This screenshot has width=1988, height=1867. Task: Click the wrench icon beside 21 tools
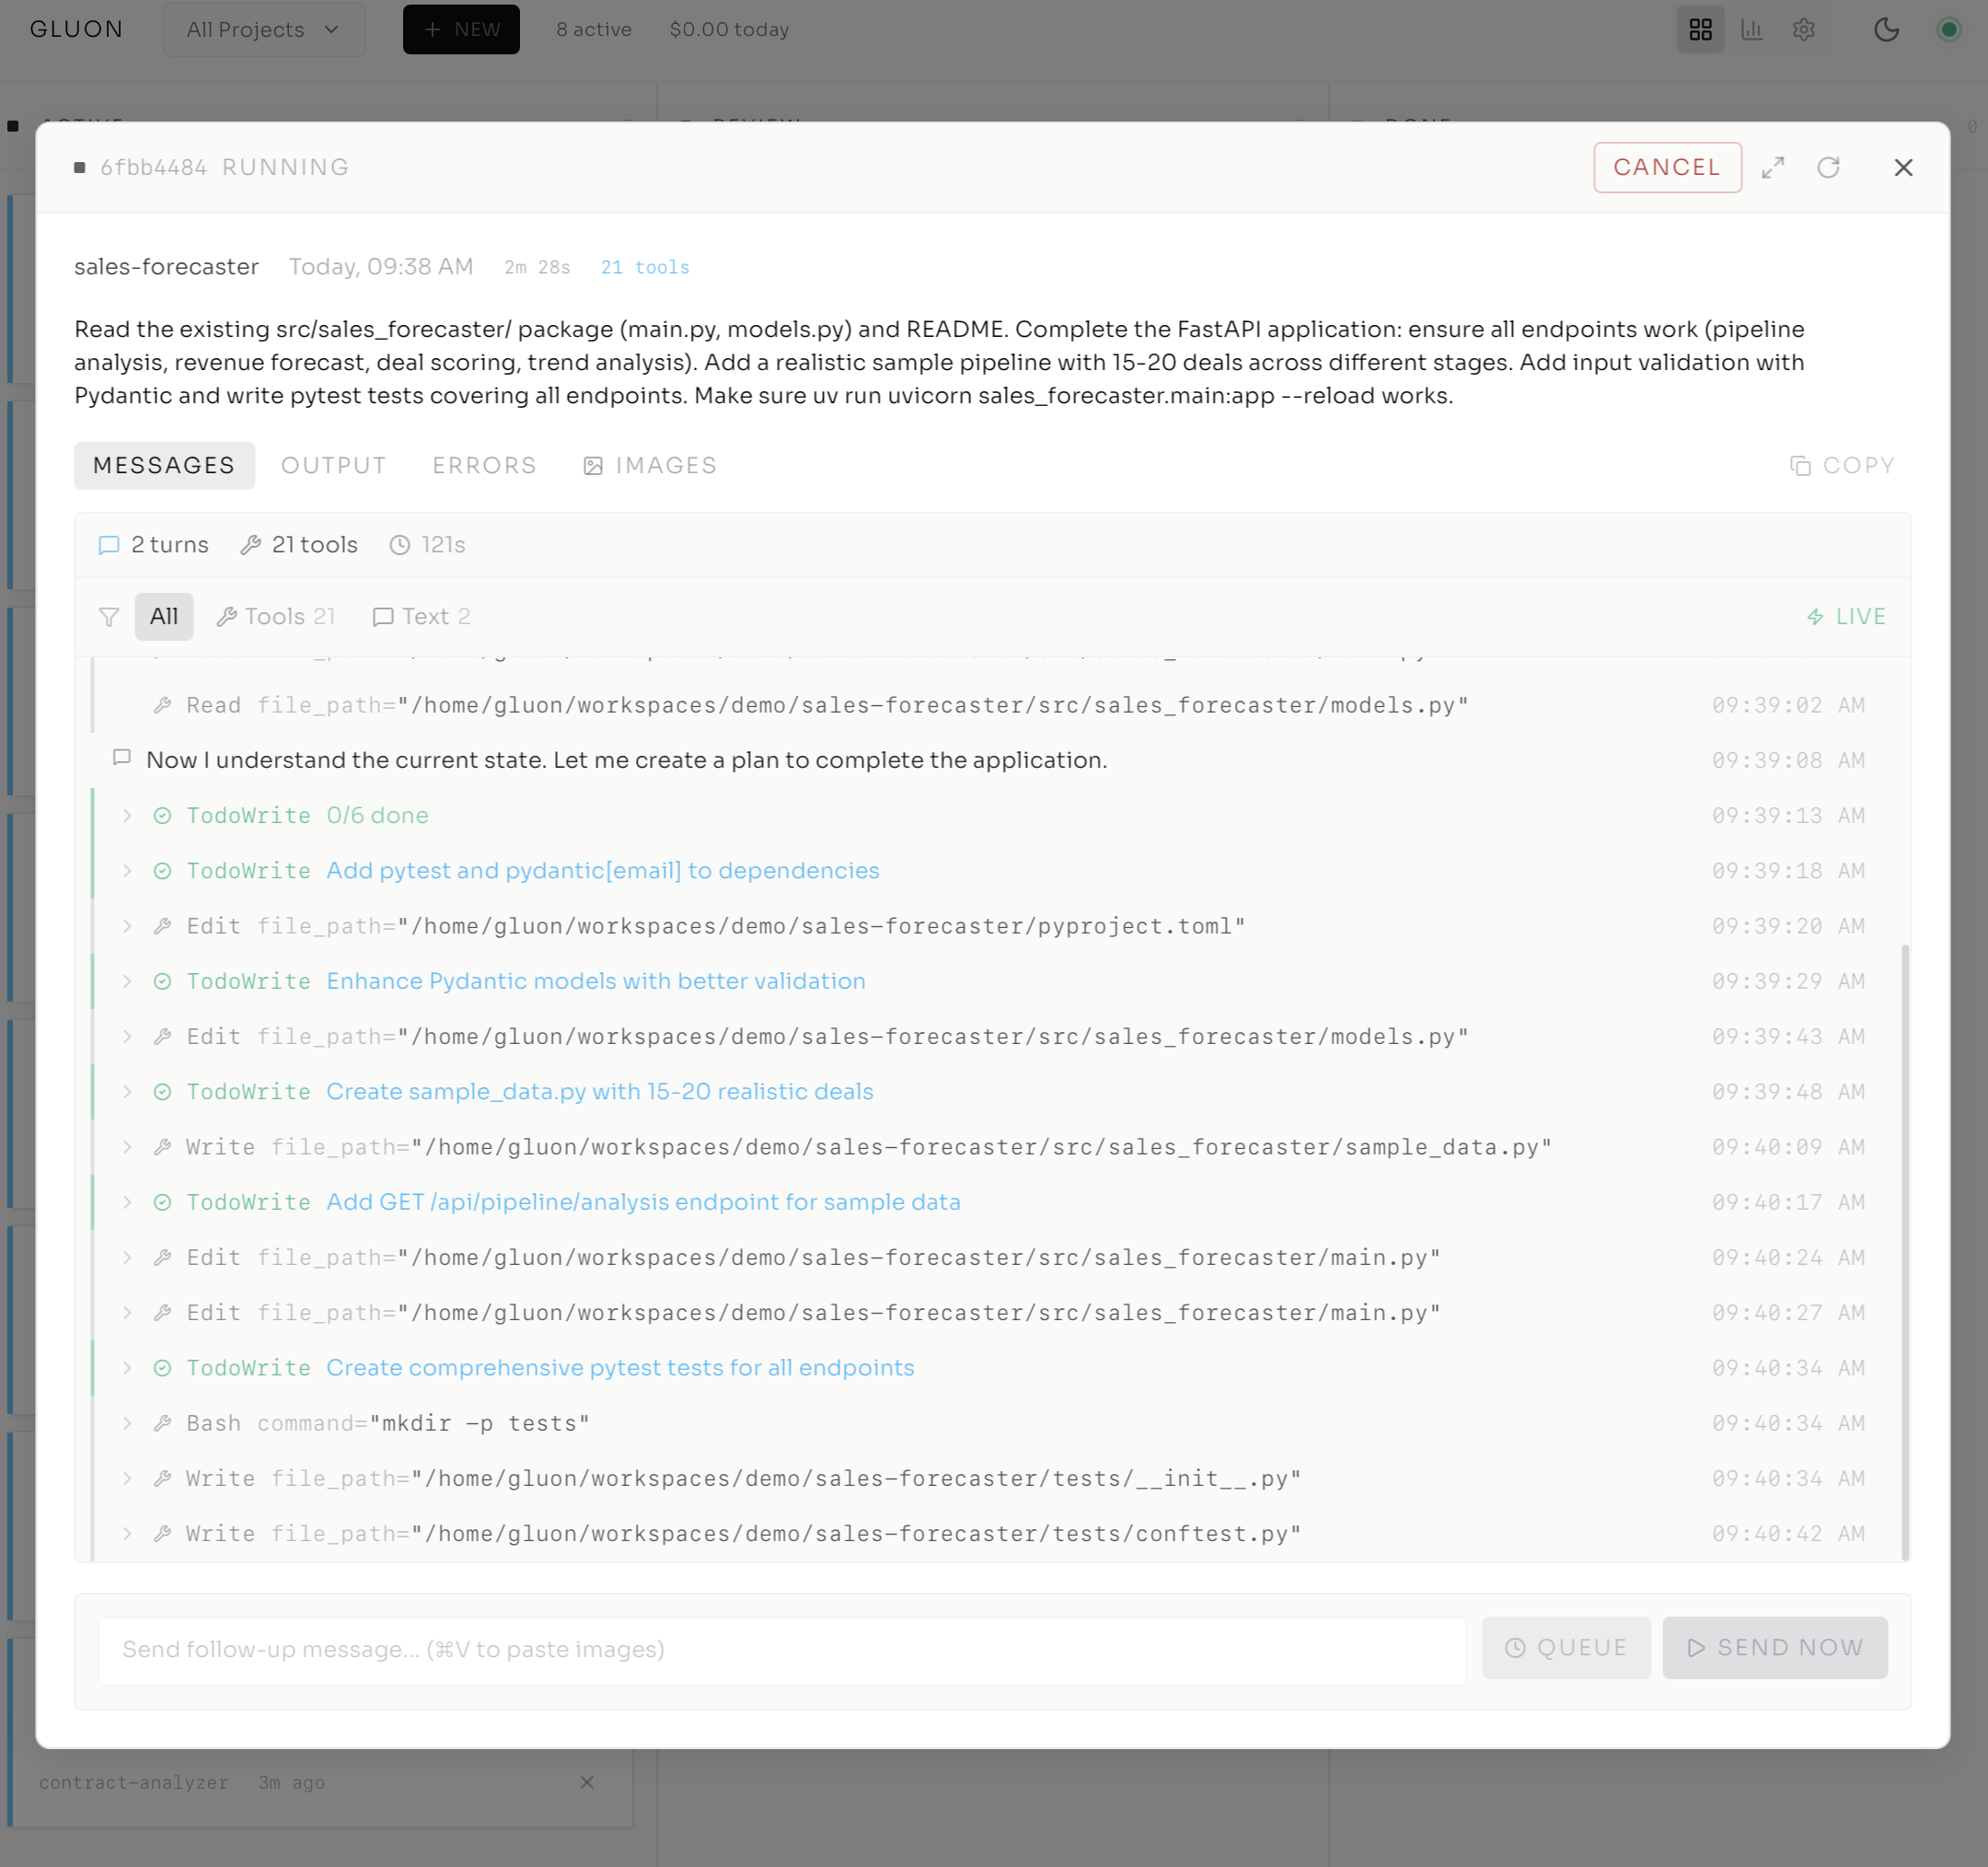pyautogui.click(x=250, y=545)
